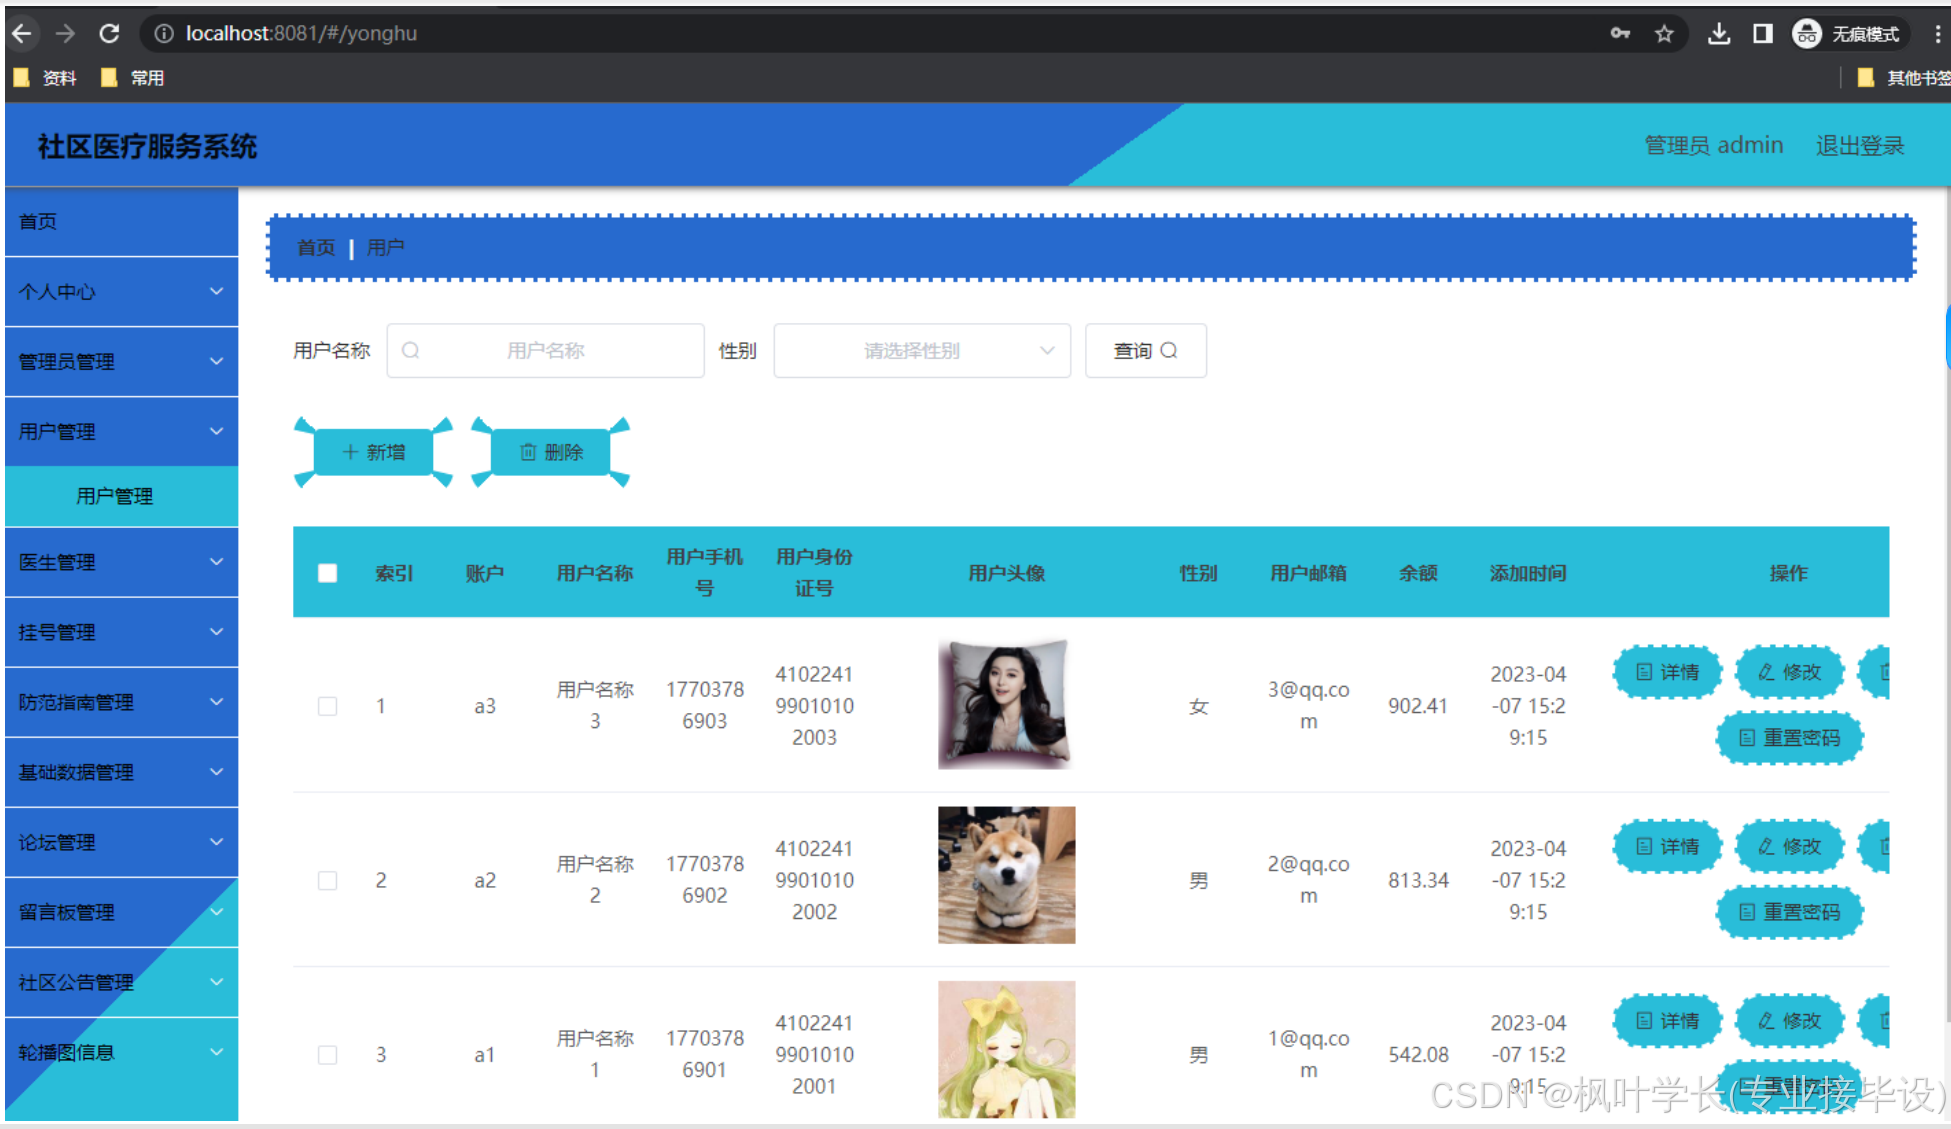Click the 管理员 admin label in header
Viewport: 1951px width, 1129px height.
(x=1714, y=145)
